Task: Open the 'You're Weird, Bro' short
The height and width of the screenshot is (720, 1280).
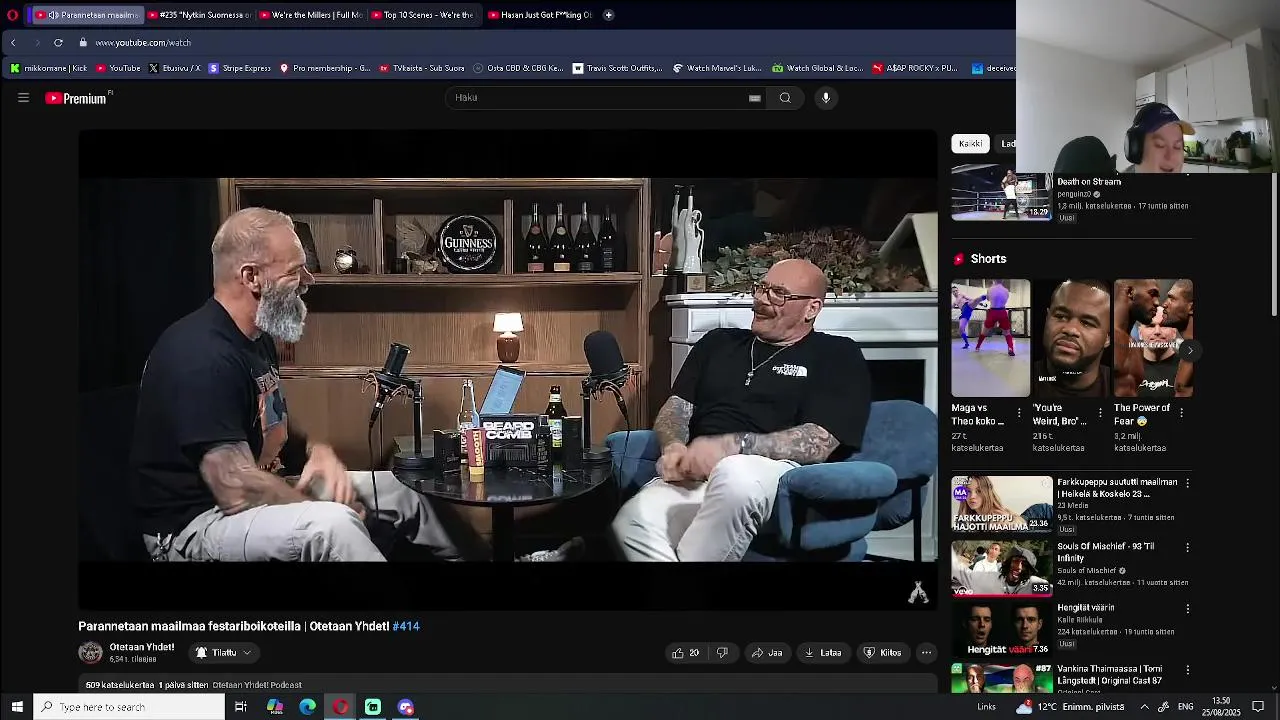Action: tap(1071, 338)
